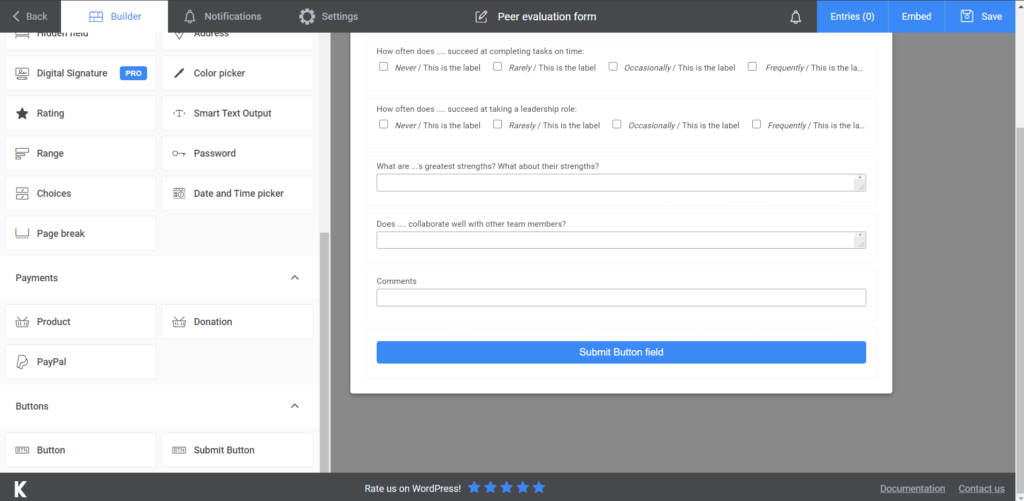The width and height of the screenshot is (1024, 501).
Task: Click the Smart Text Output icon
Action: point(179,113)
